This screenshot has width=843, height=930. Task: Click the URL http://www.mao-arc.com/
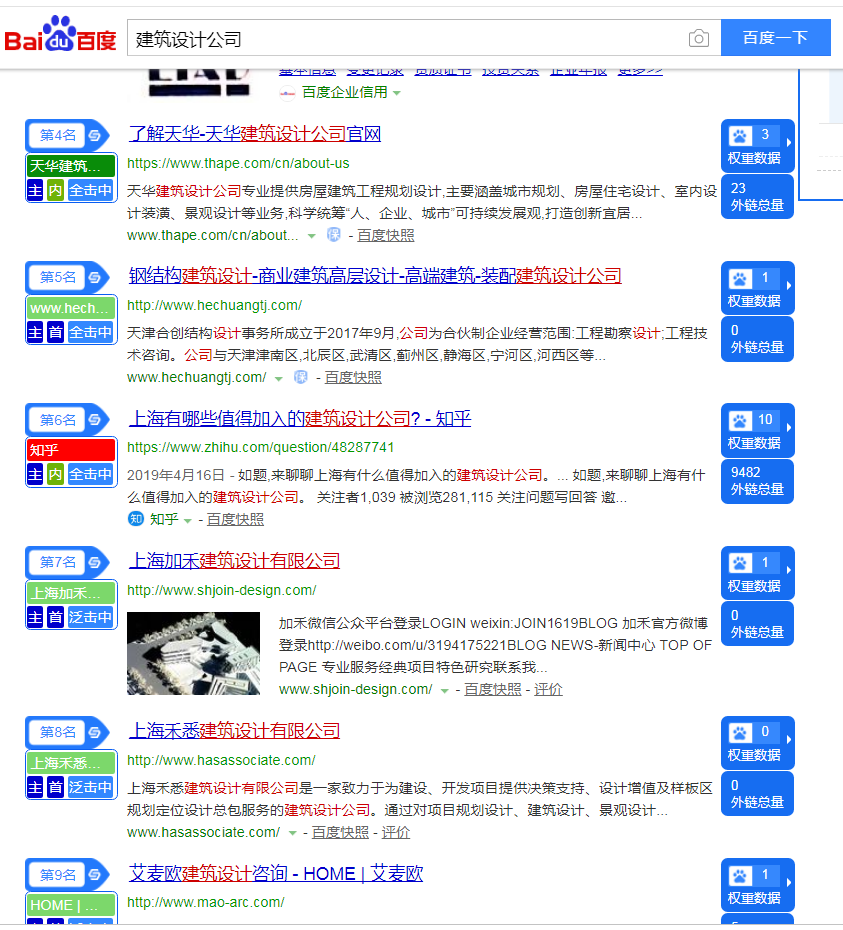click(x=206, y=902)
